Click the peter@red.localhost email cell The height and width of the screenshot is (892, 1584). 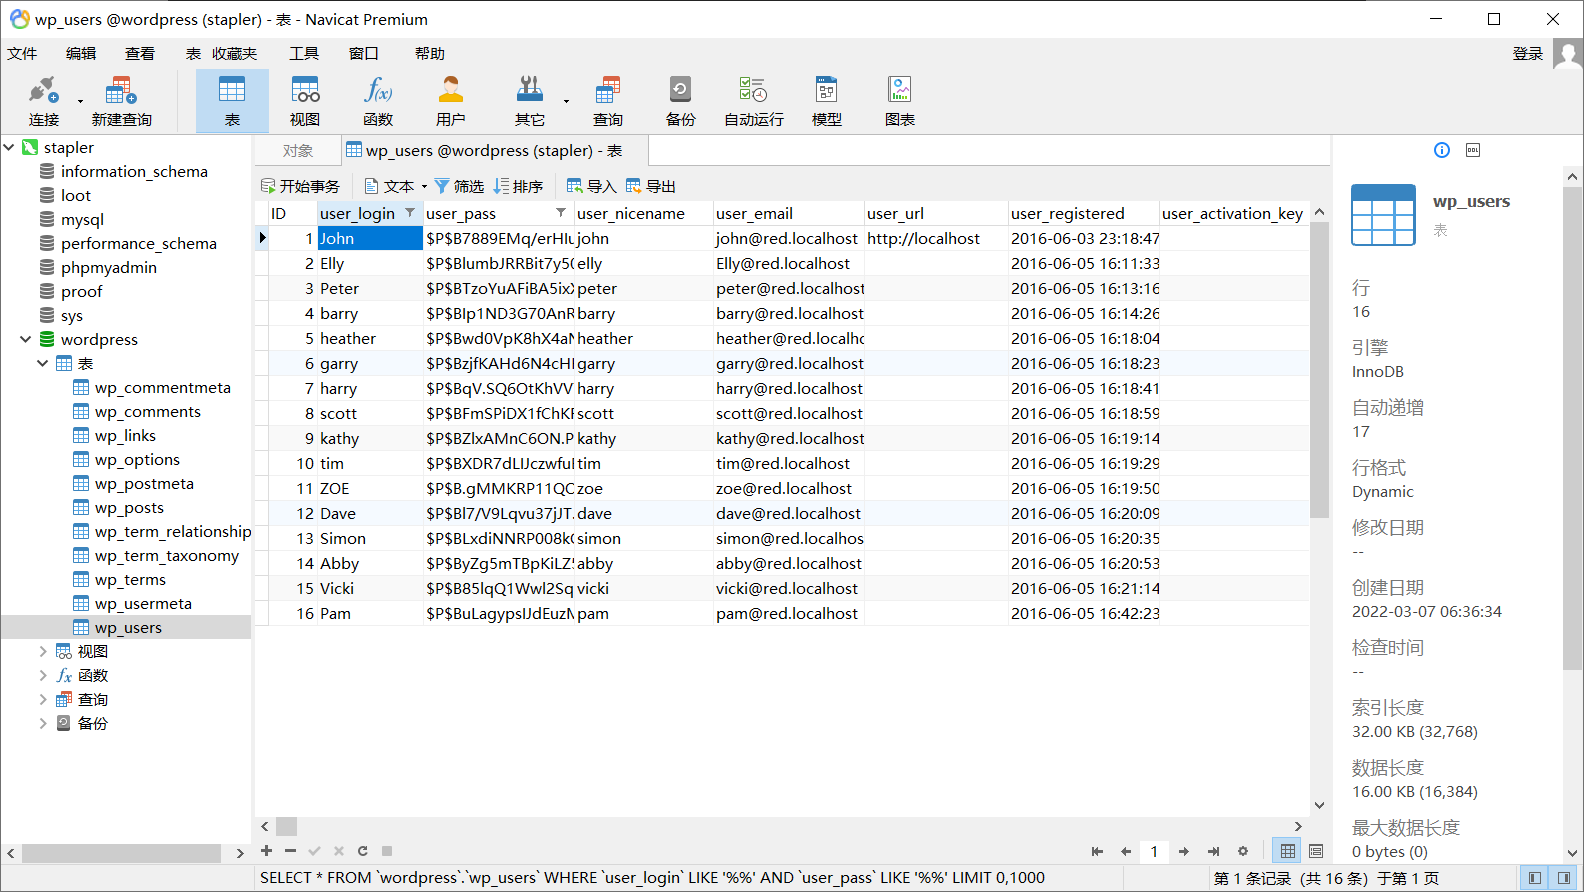coord(788,288)
